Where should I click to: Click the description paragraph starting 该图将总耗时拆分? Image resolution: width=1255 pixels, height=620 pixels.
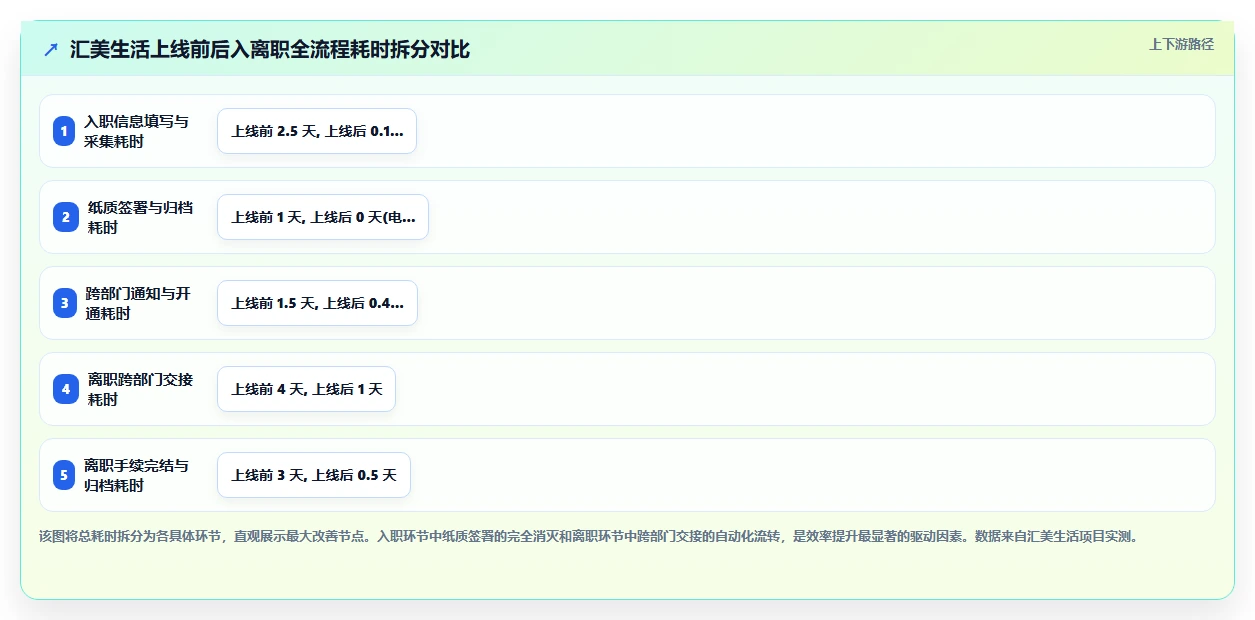coord(588,536)
